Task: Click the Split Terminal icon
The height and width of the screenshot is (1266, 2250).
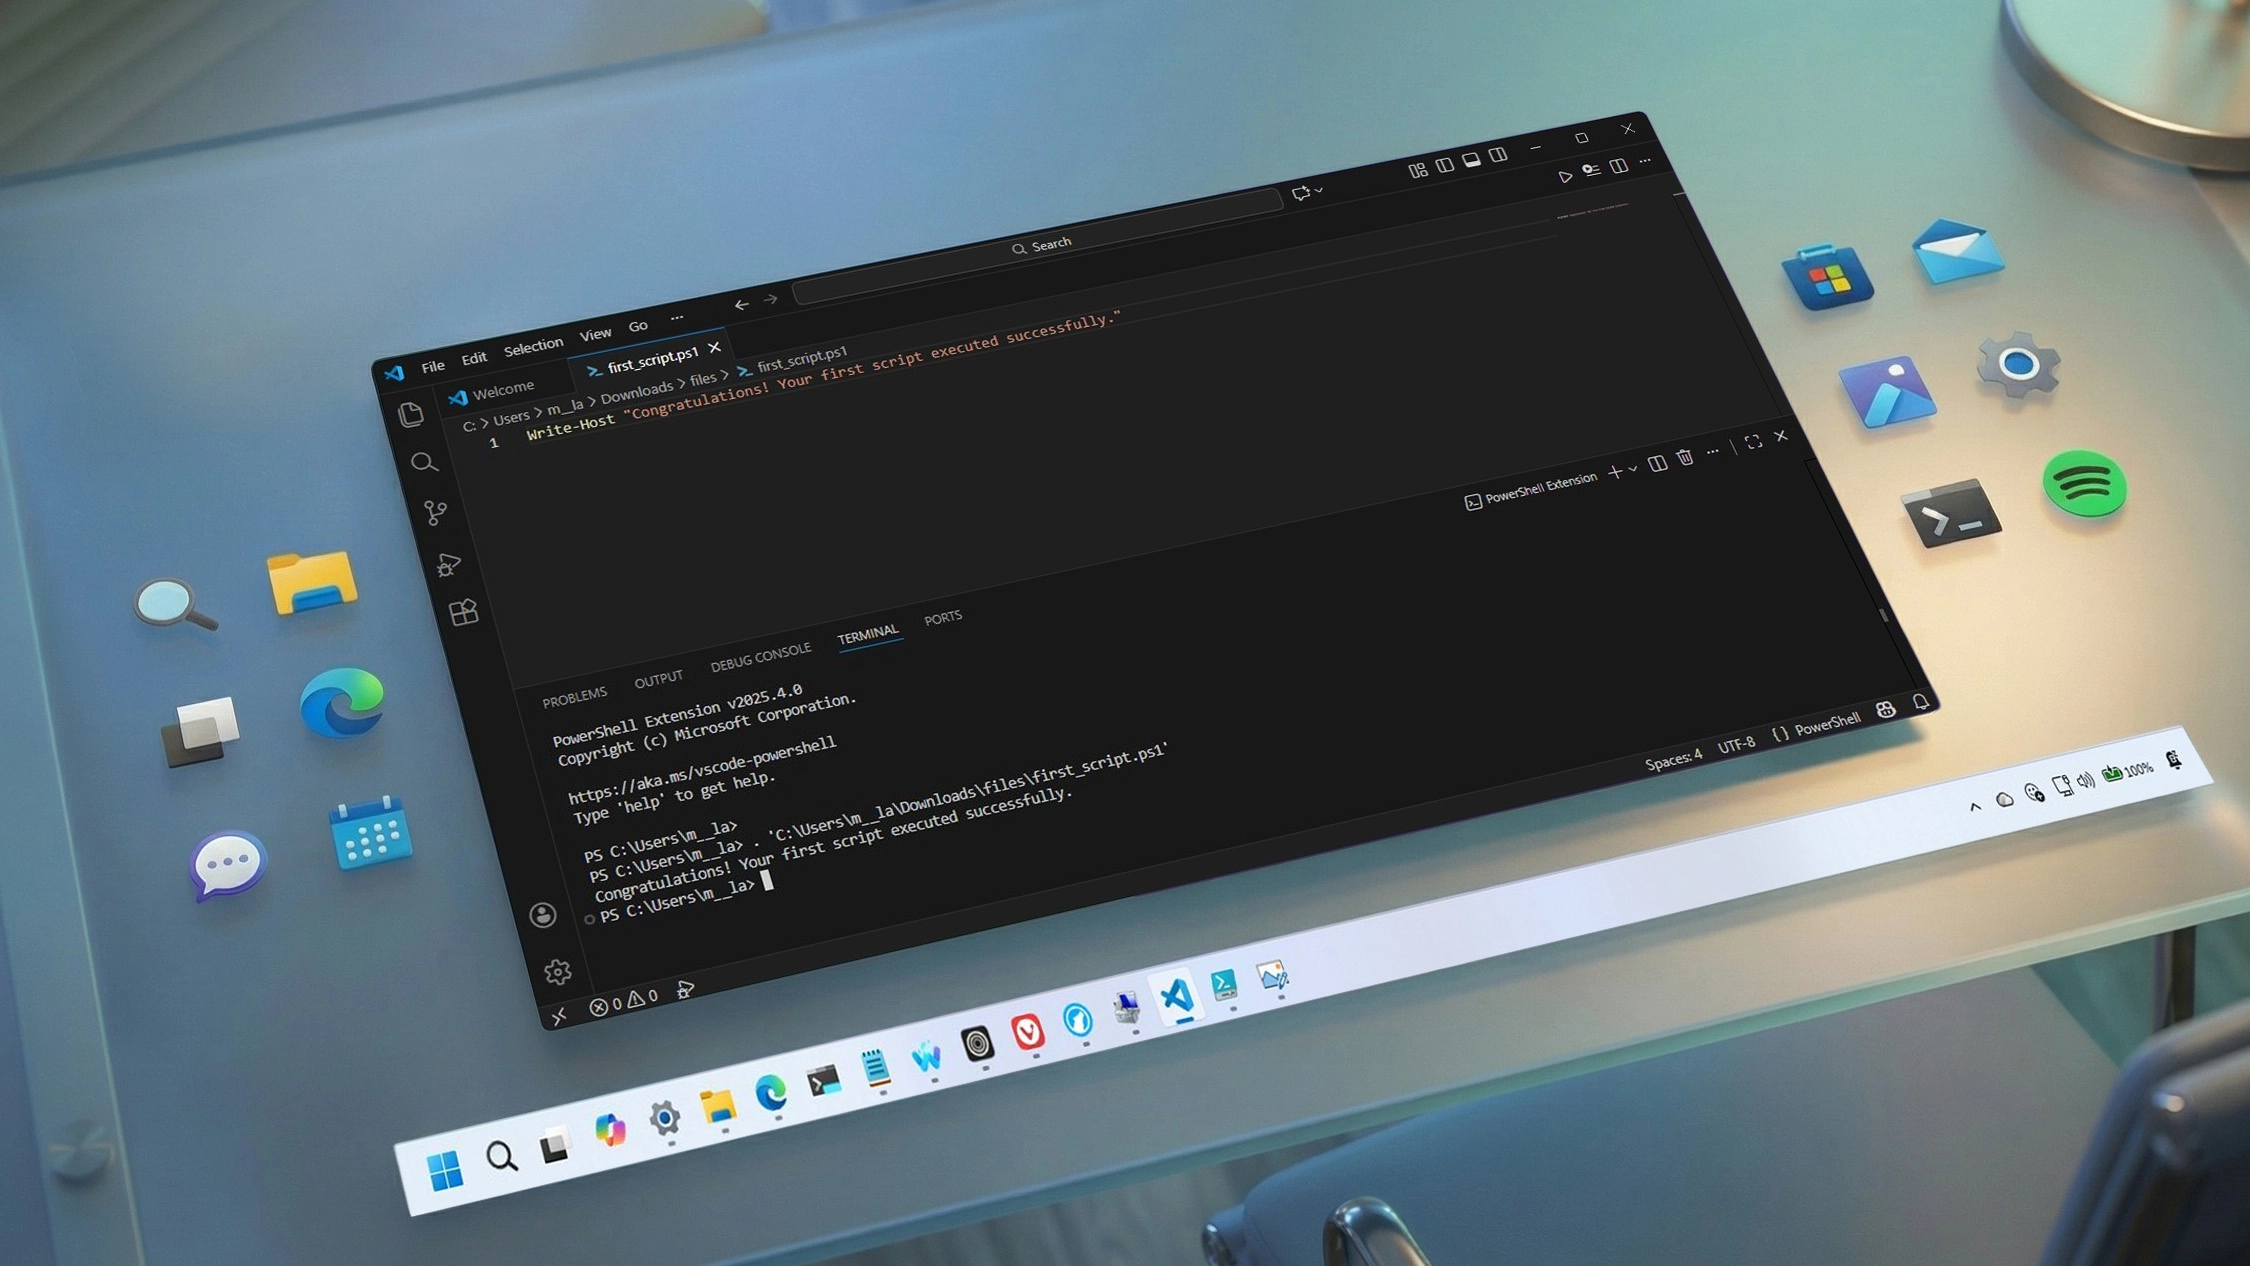Action: [1657, 463]
